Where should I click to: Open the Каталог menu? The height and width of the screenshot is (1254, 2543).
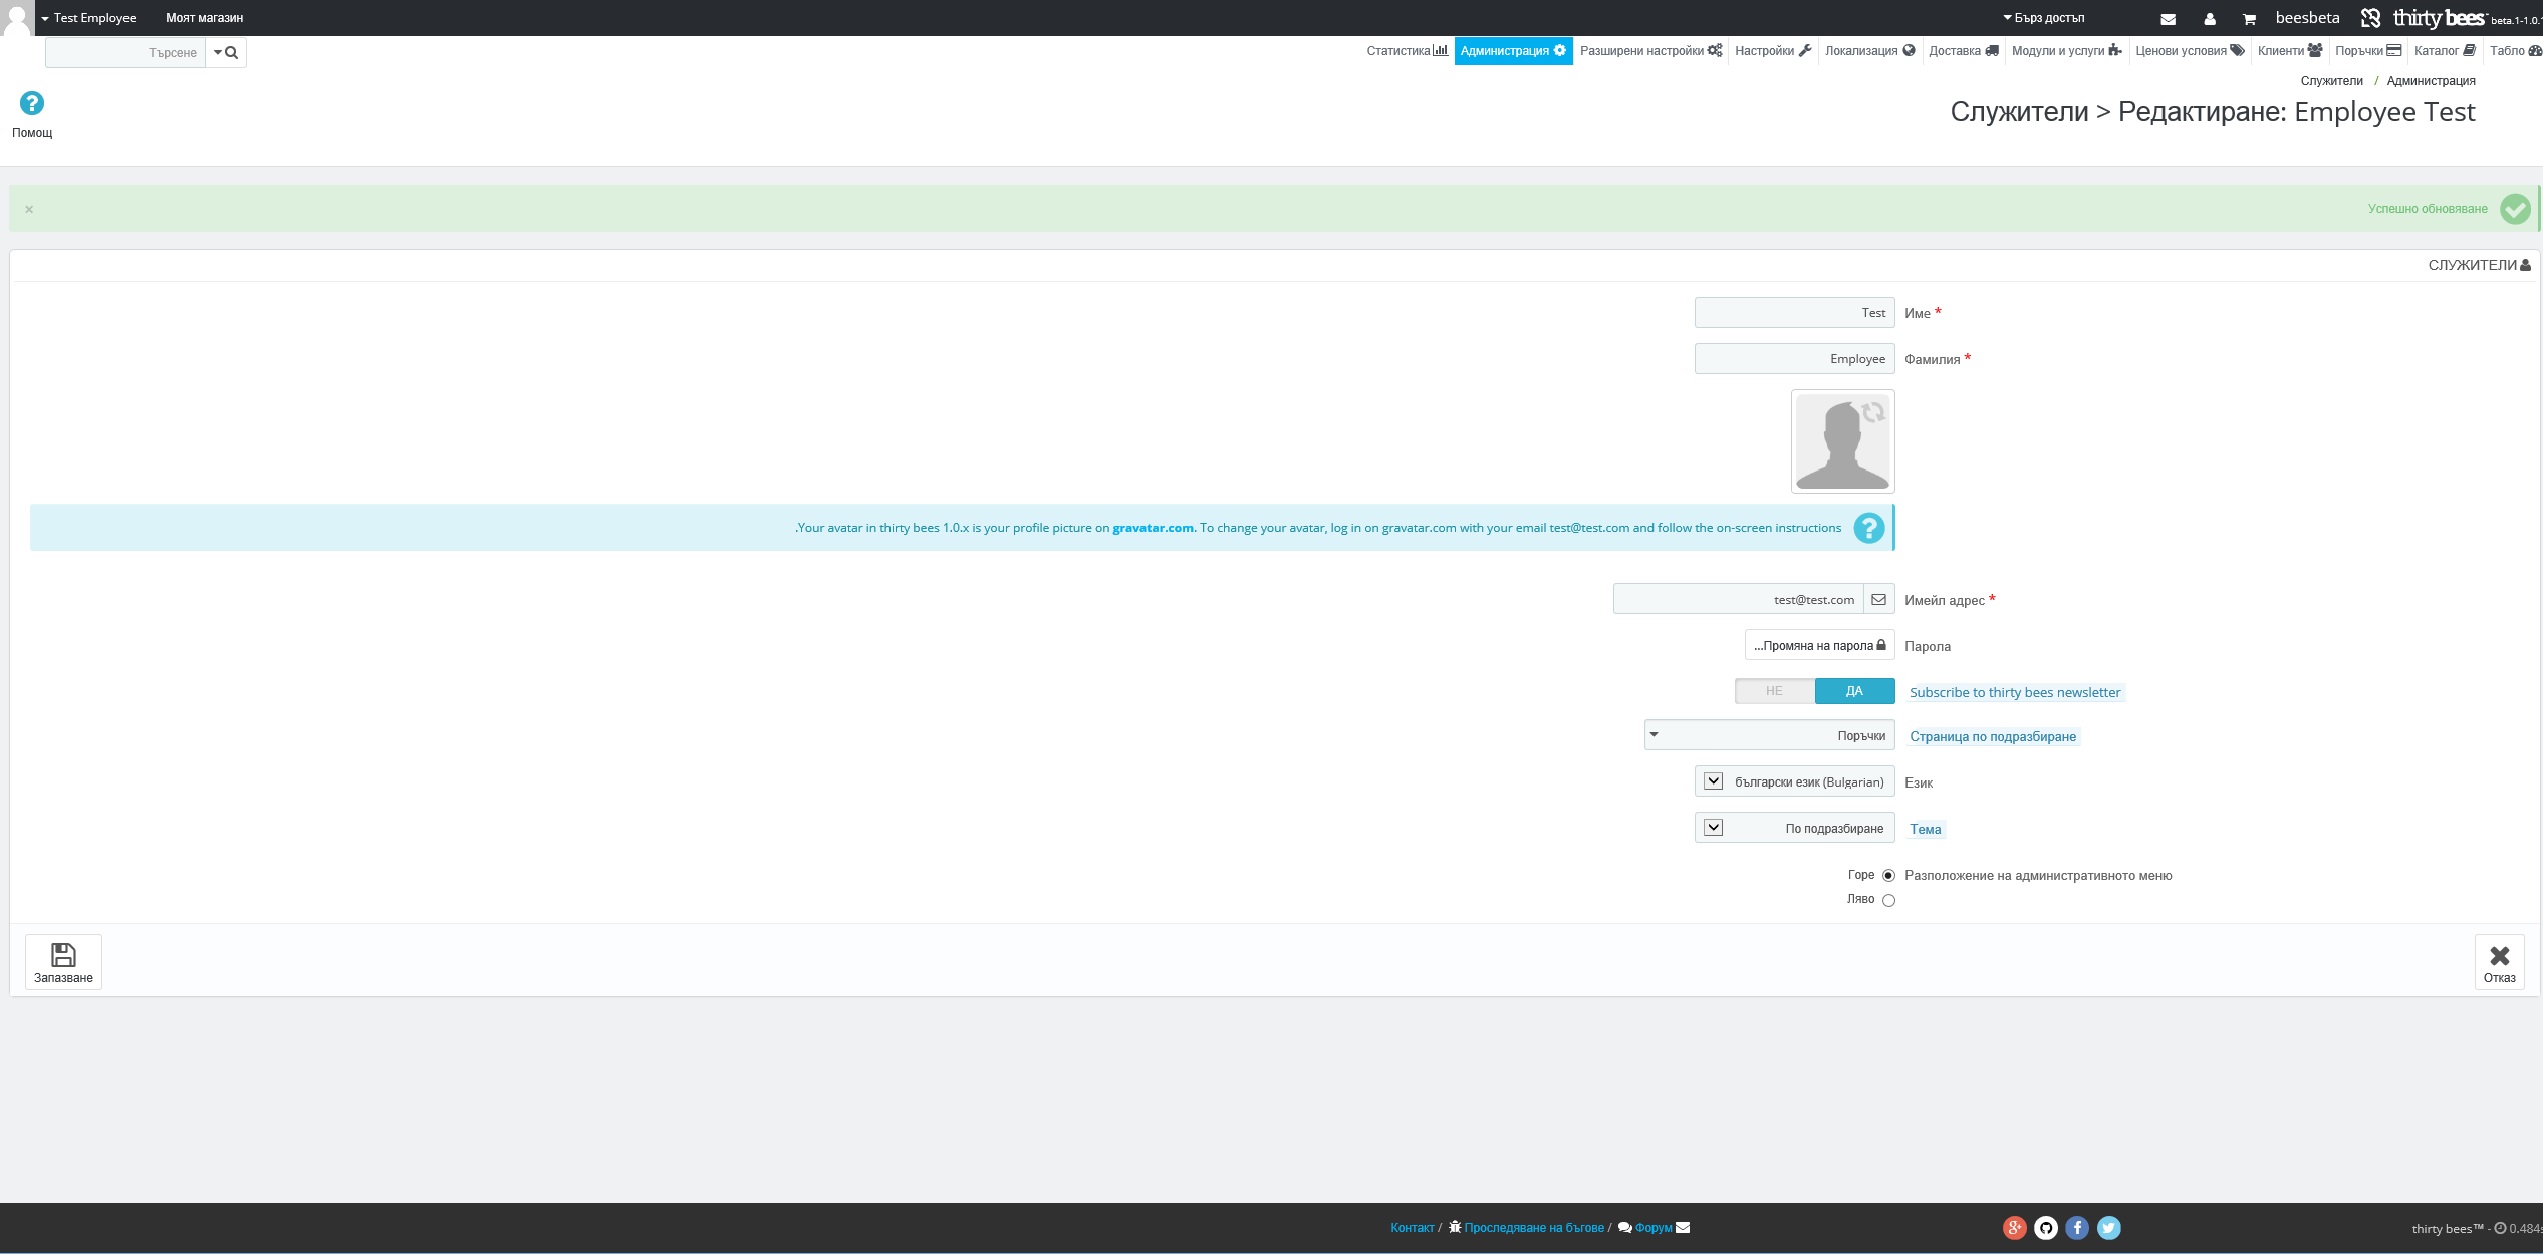click(2444, 51)
